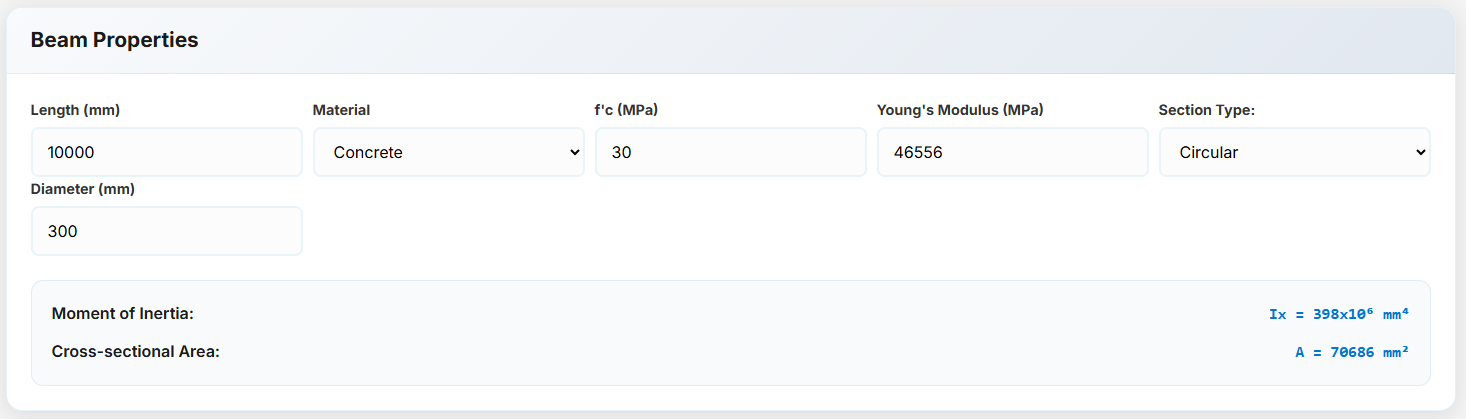Click the Section Type dropdown chevron arrow
The height and width of the screenshot is (419, 1466).
point(1420,152)
